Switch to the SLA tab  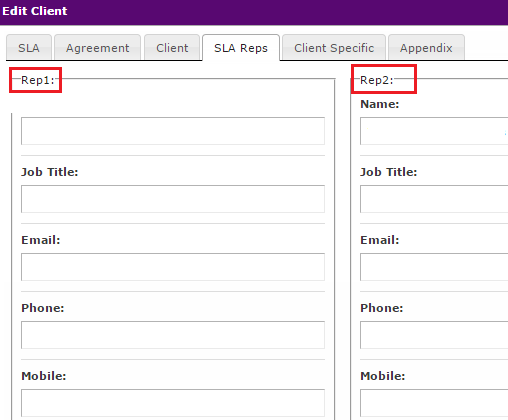(29, 48)
